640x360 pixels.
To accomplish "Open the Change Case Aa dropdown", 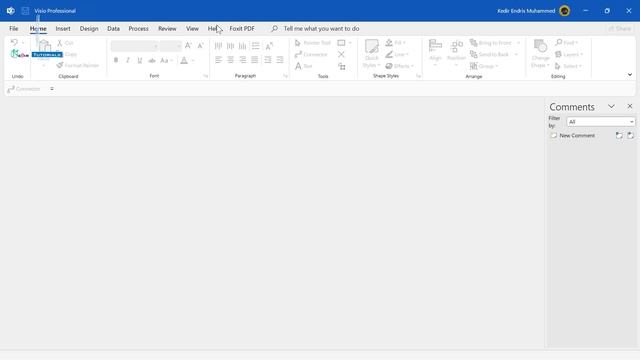I will tap(167, 60).
